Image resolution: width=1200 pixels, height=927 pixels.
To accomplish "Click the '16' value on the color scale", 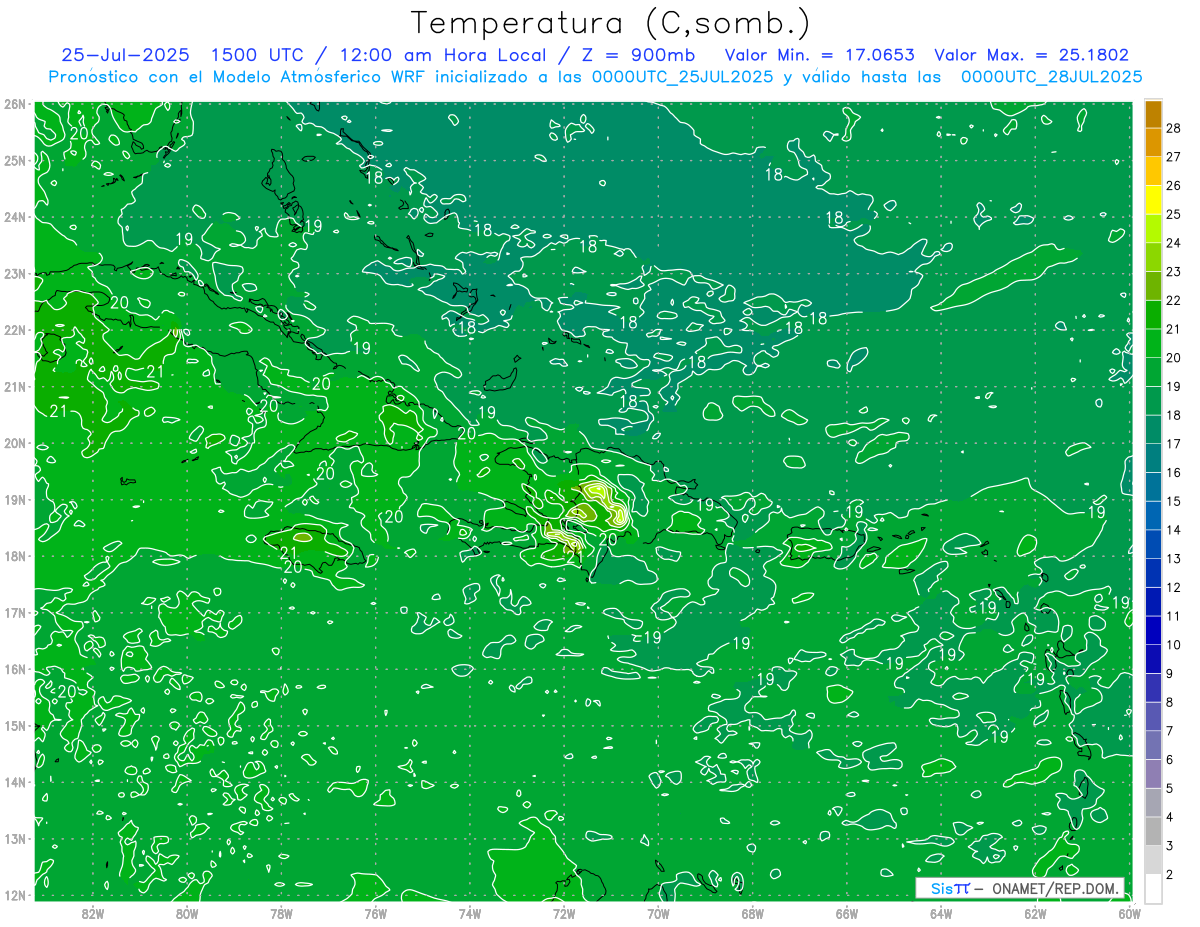I will tap(1173, 472).
